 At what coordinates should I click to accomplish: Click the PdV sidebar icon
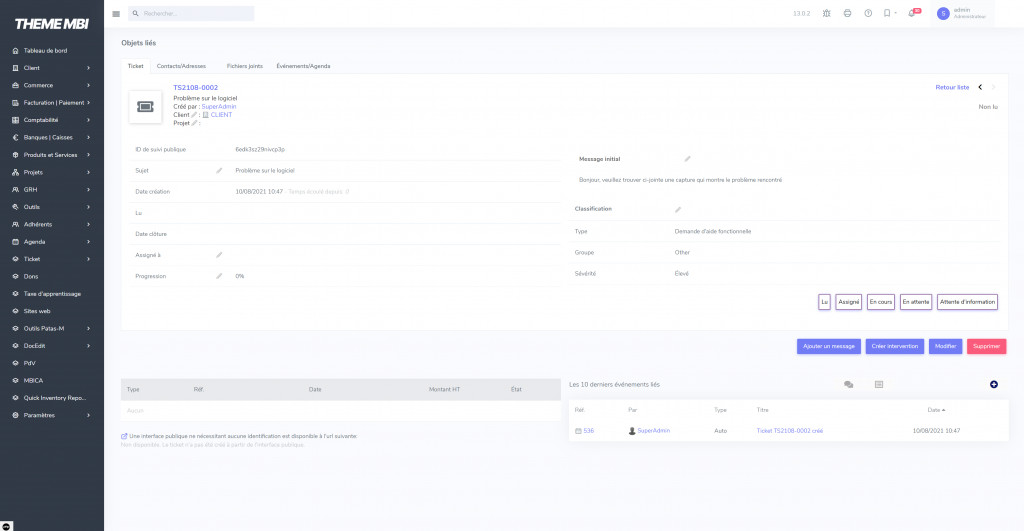tap(16, 363)
